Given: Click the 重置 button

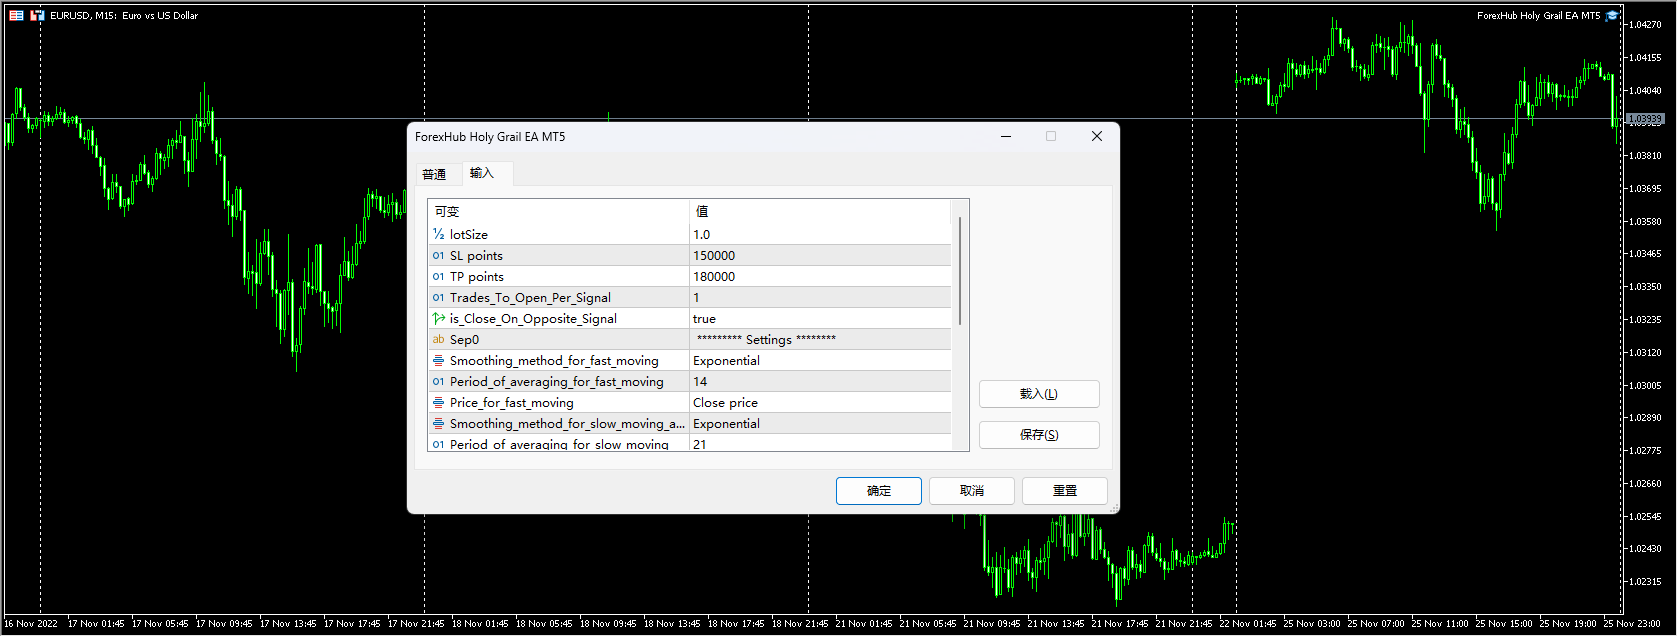Looking at the screenshot, I should click(x=1065, y=491).
